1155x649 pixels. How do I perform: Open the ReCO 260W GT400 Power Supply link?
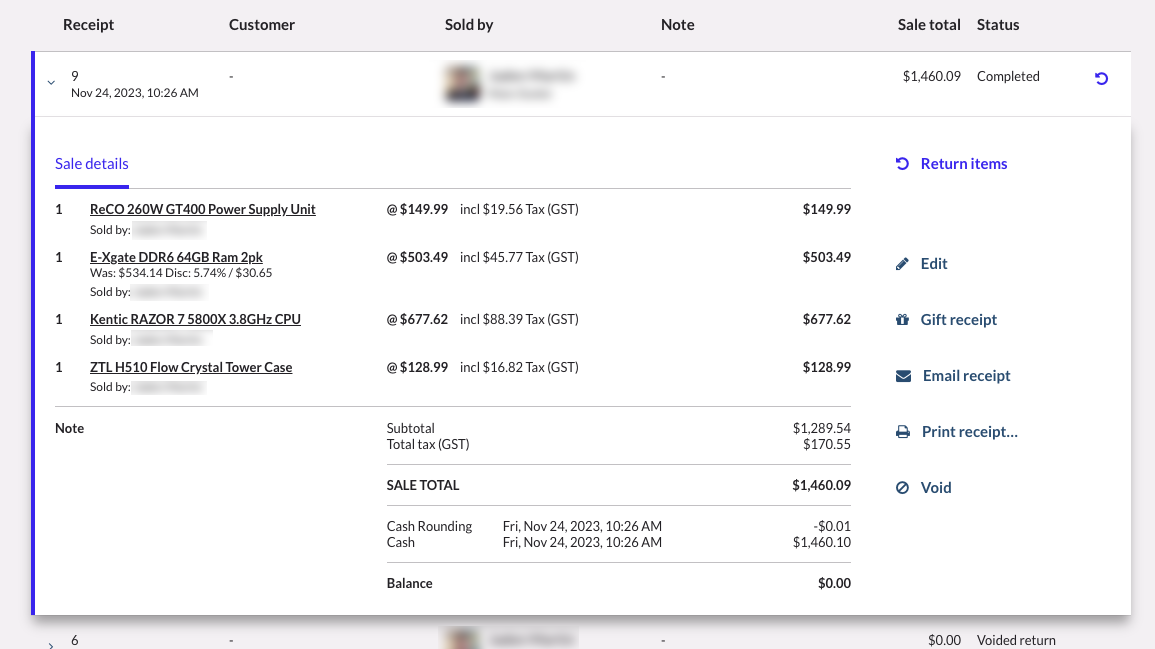pyautogui.click(x=202, y=208)
